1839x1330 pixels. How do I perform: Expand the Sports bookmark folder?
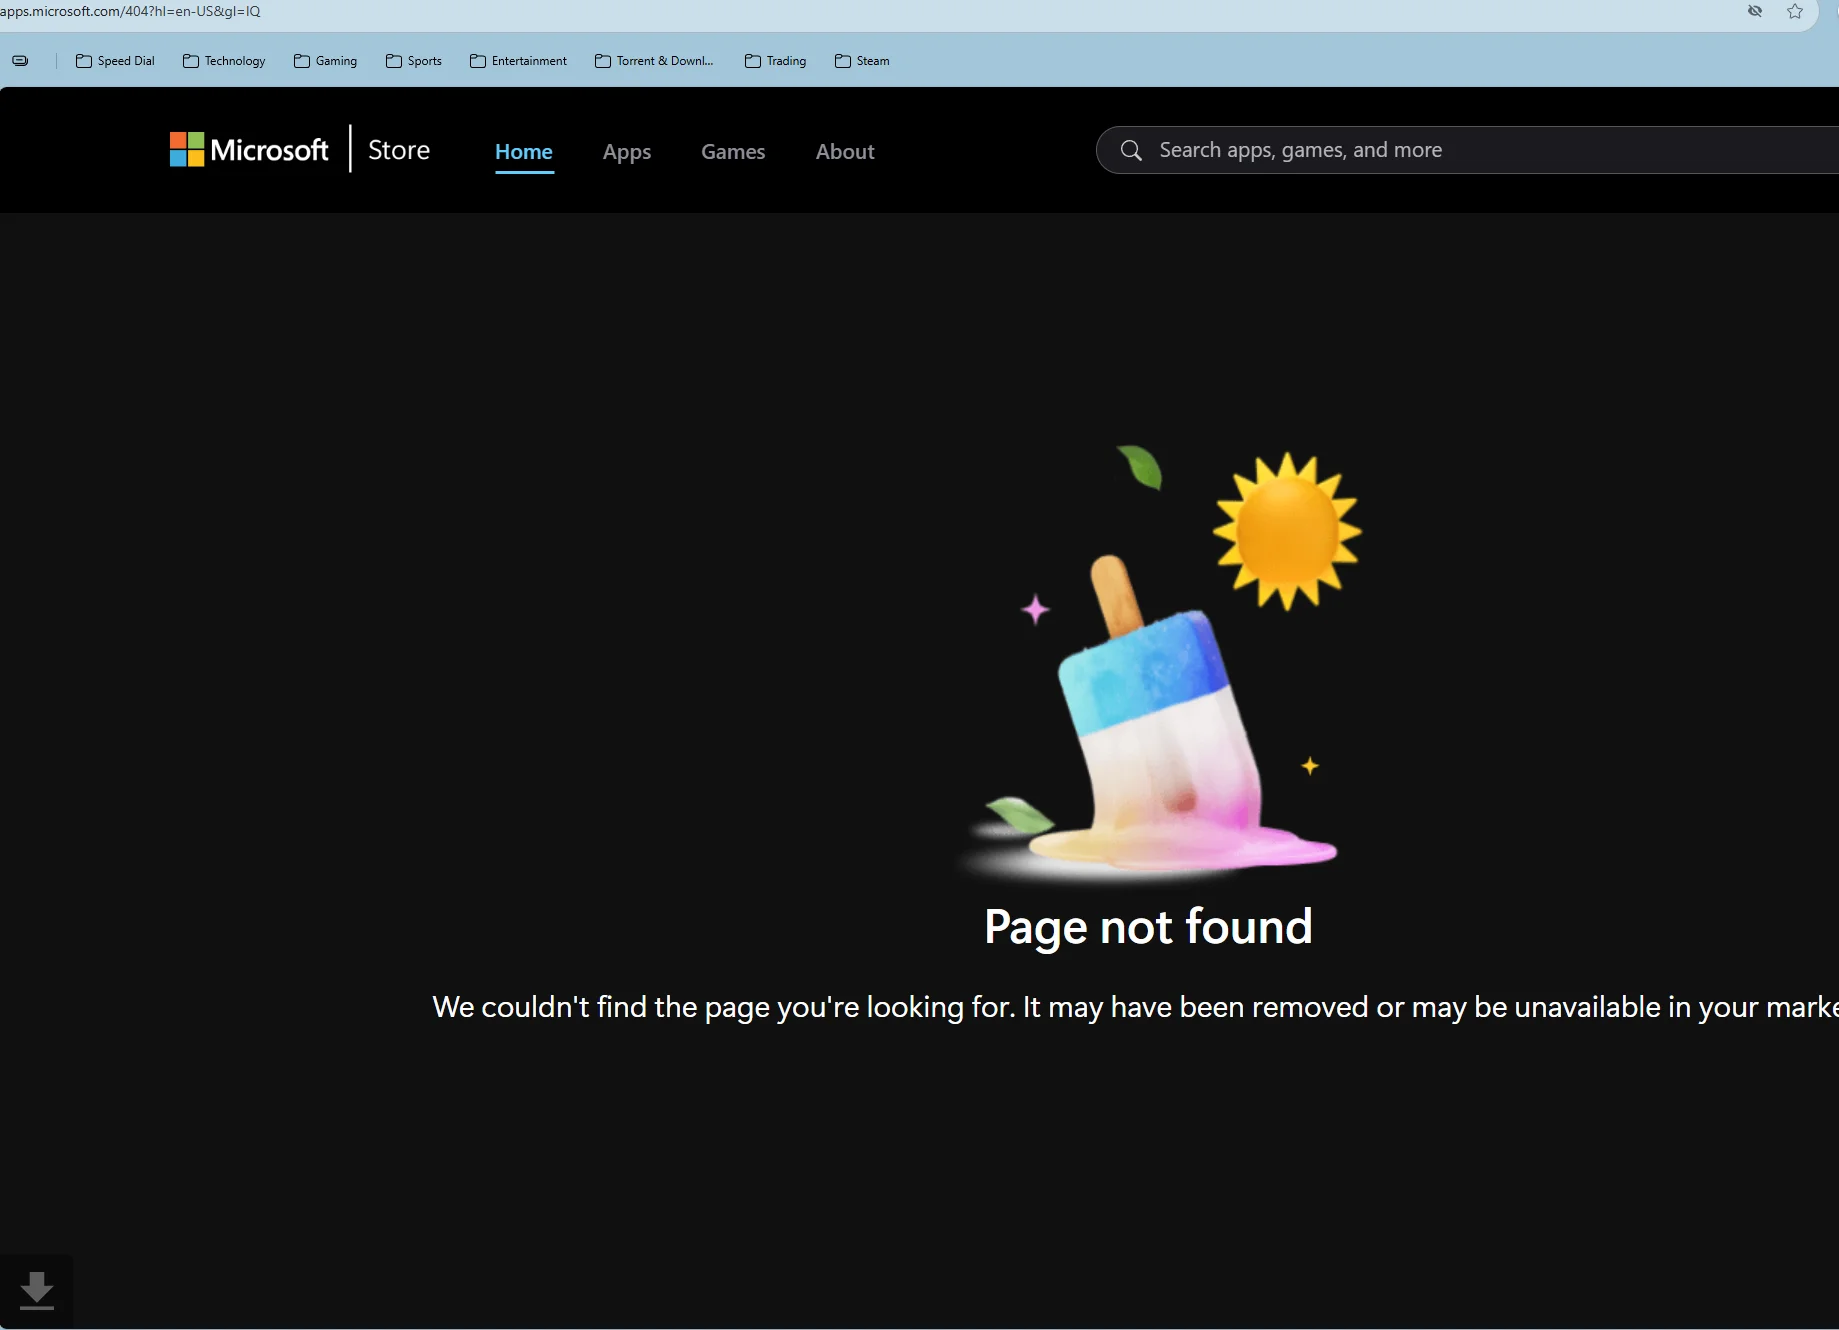(x=414, y=61)
